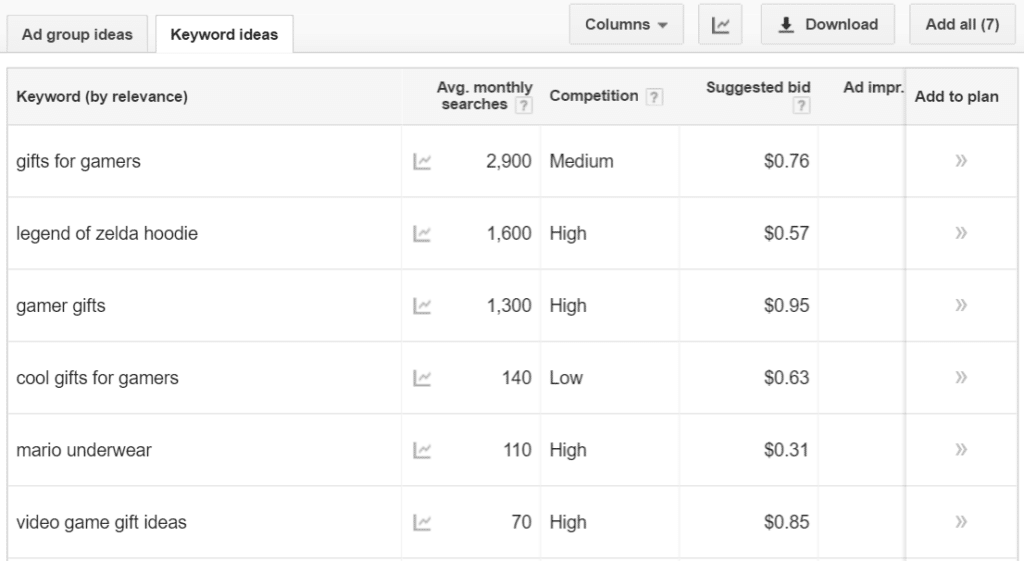The width and height of the screenshot is (1024, 561).
Task: Add gifts for gamers to plan
Action: tap(961, 161)
